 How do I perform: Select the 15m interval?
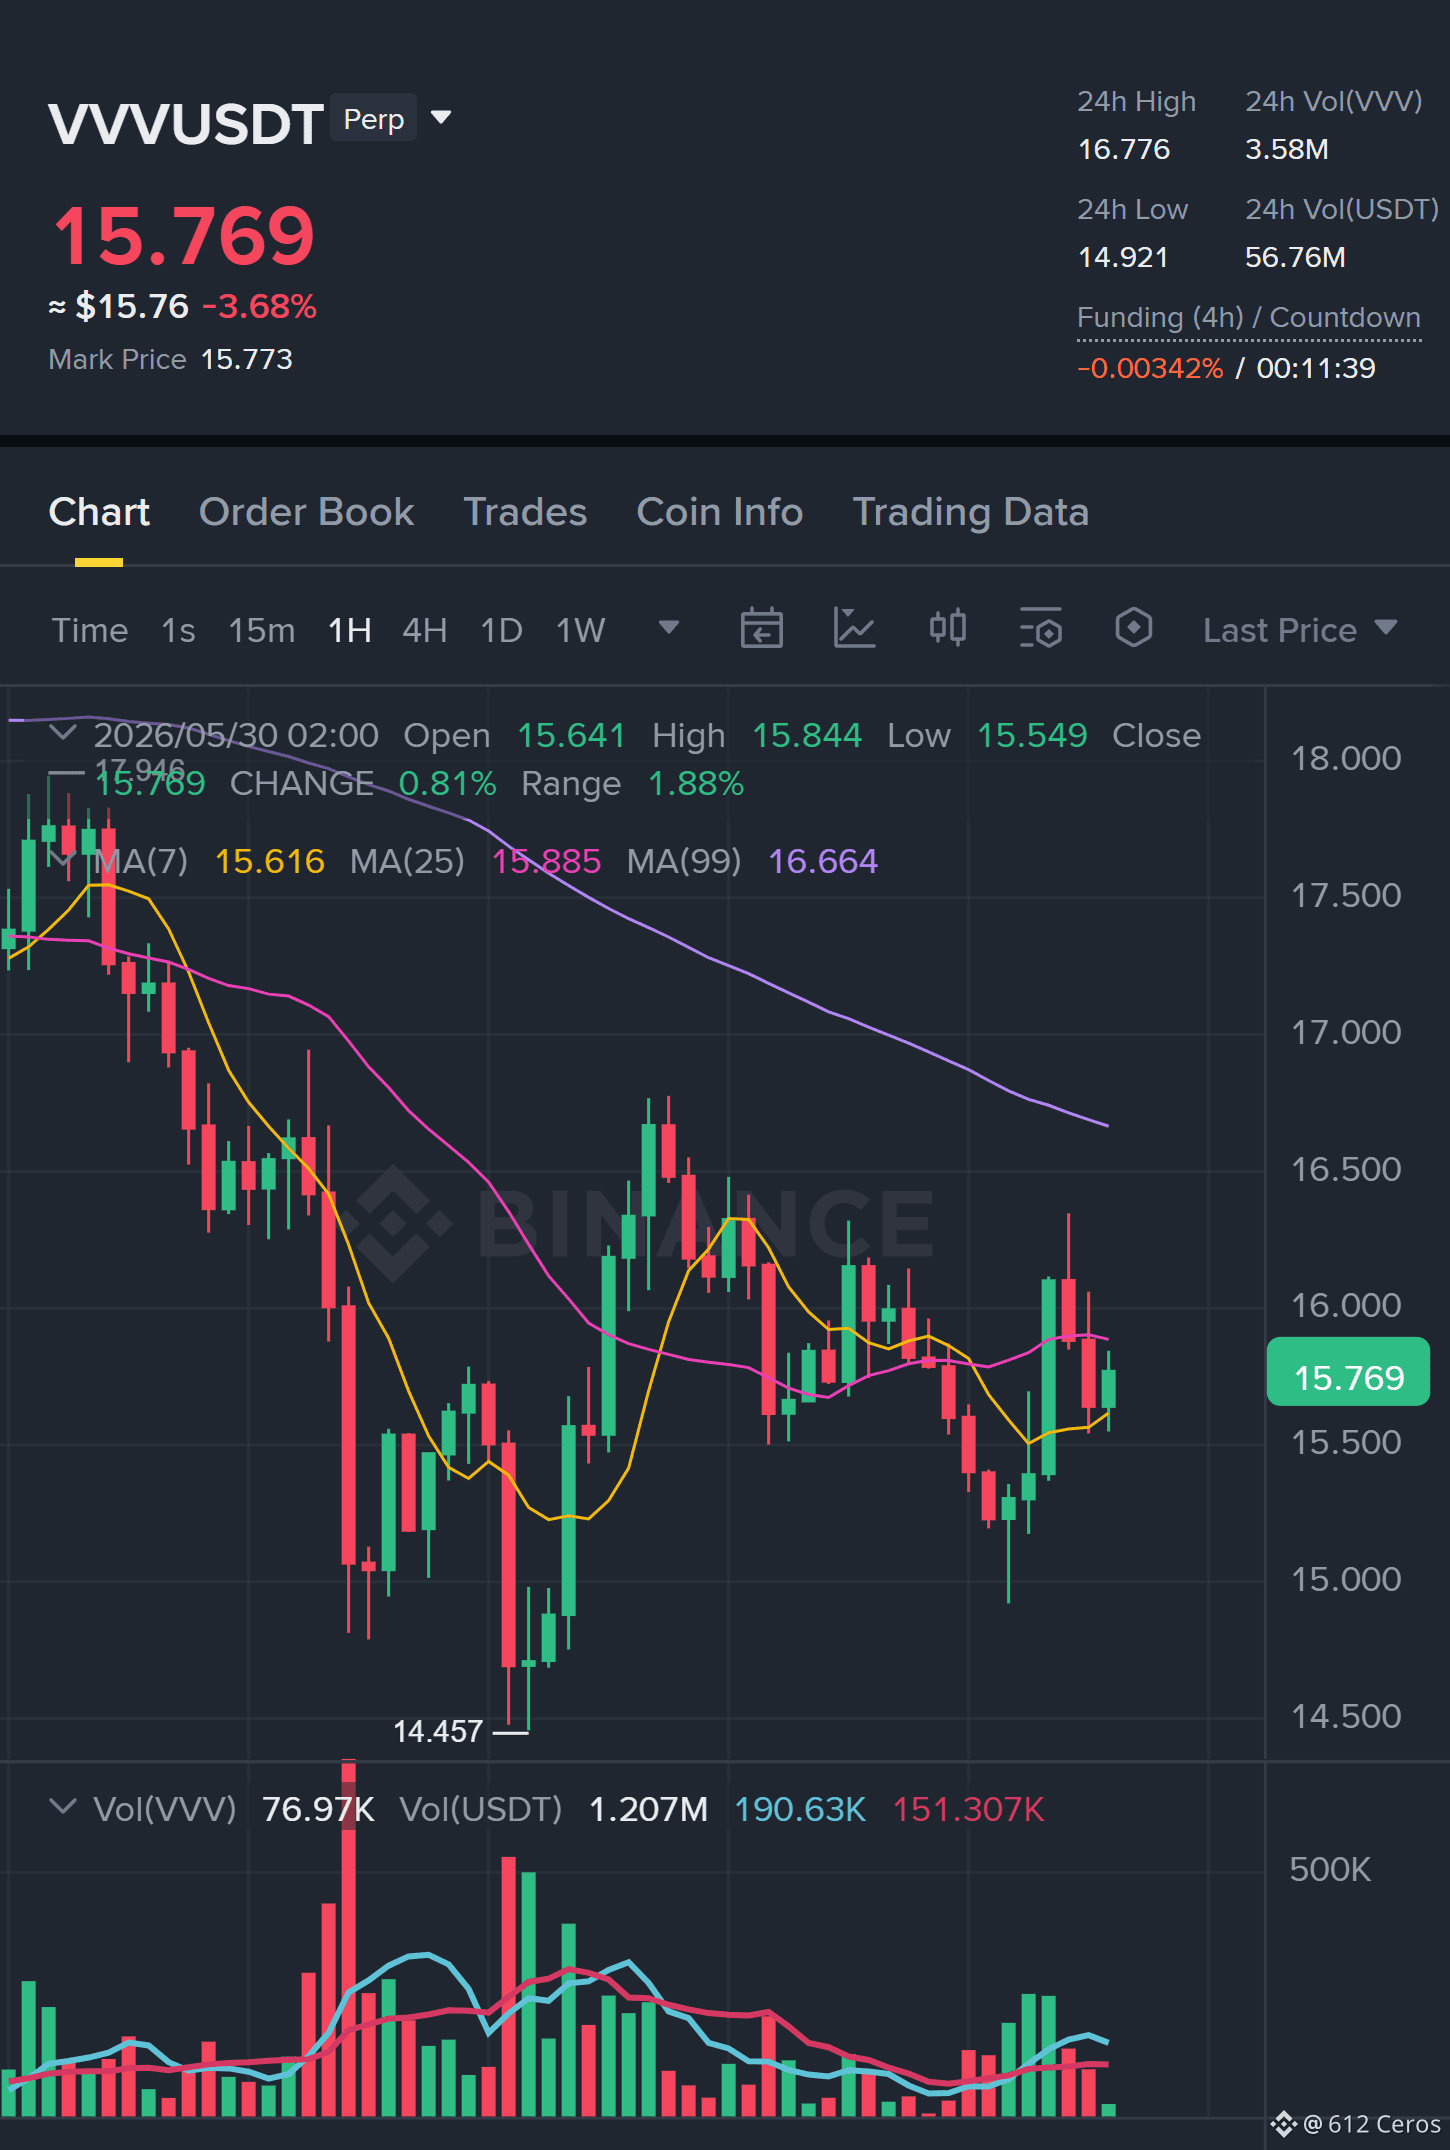point(262,630)
